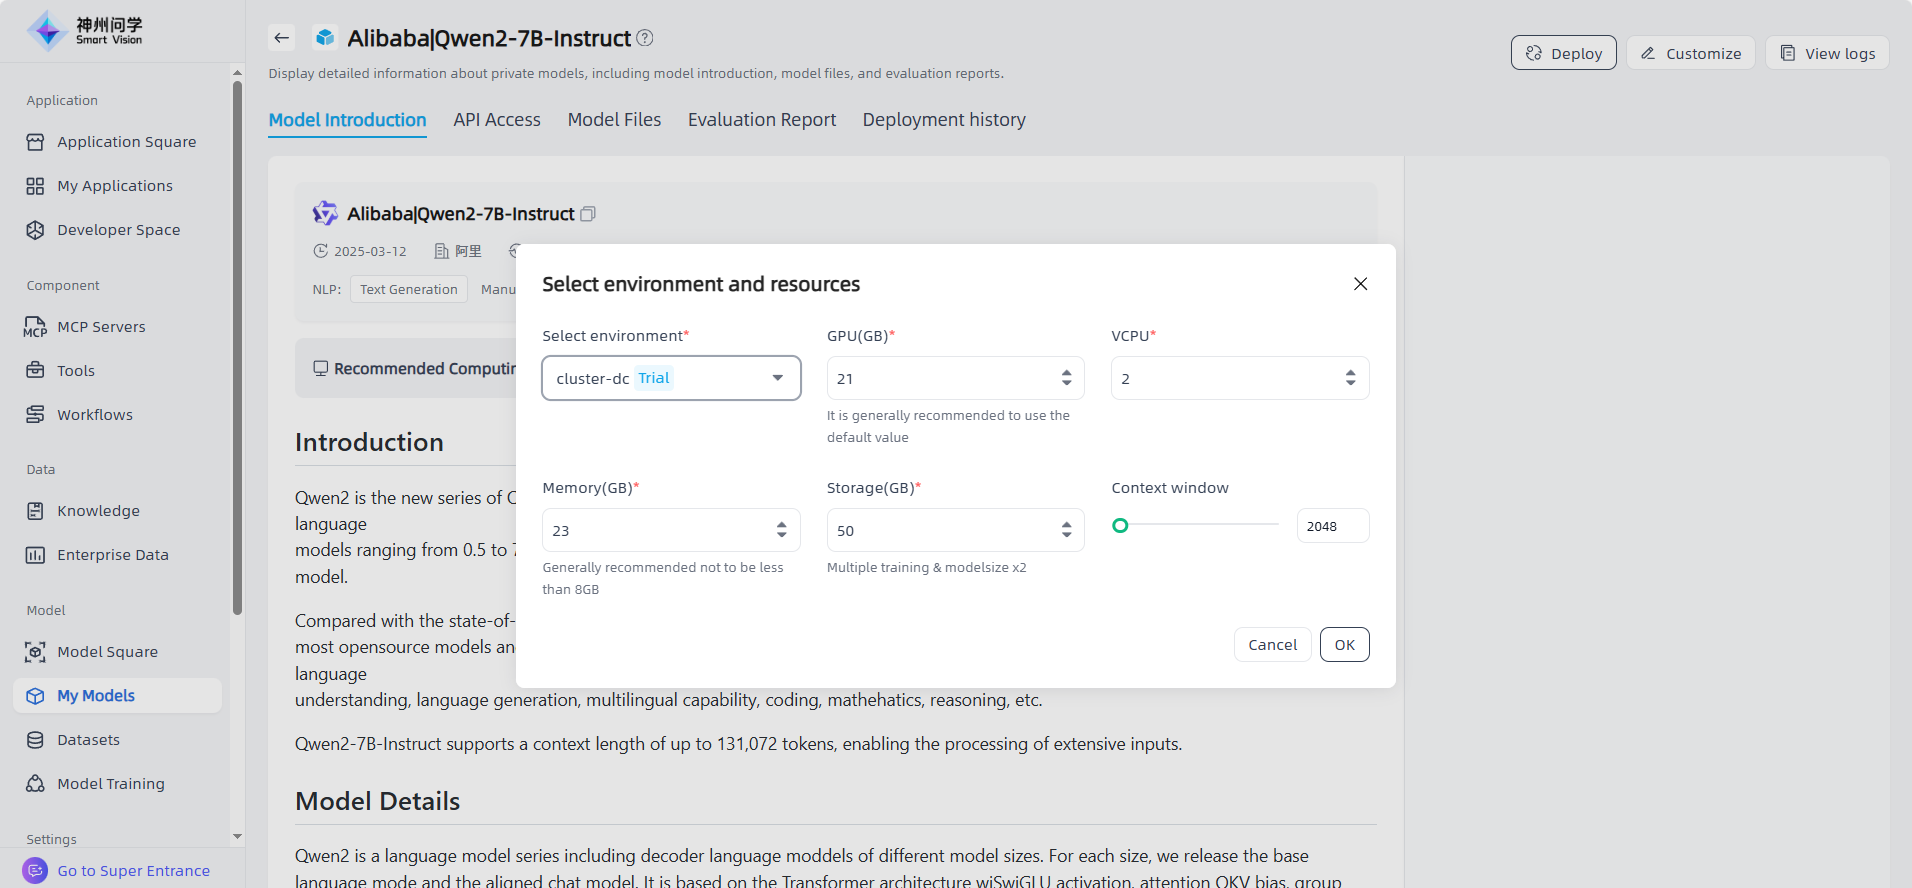1912x888 pixels.
Task: Click the help icon beside model title
Action: [x=645, y=38]
